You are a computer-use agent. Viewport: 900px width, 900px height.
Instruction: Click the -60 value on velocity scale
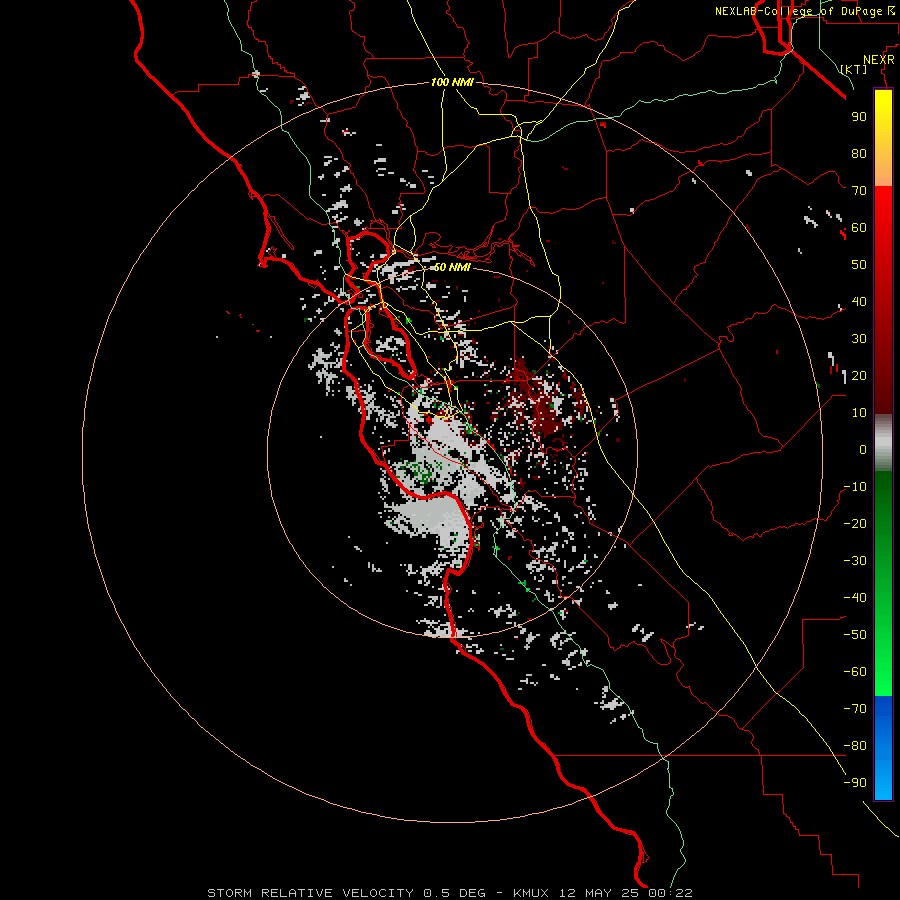[855, 672]
